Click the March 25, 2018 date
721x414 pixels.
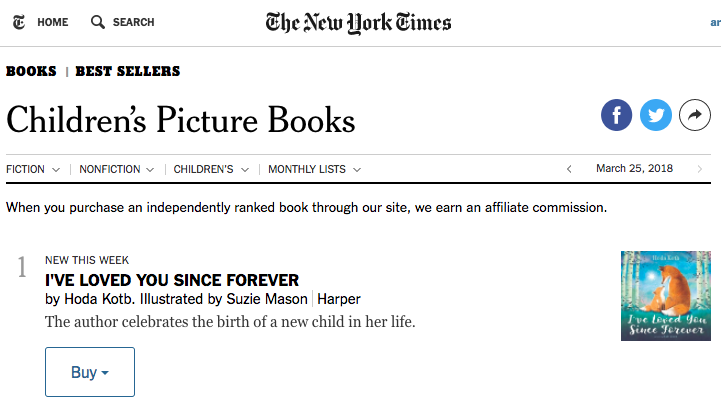634,169
